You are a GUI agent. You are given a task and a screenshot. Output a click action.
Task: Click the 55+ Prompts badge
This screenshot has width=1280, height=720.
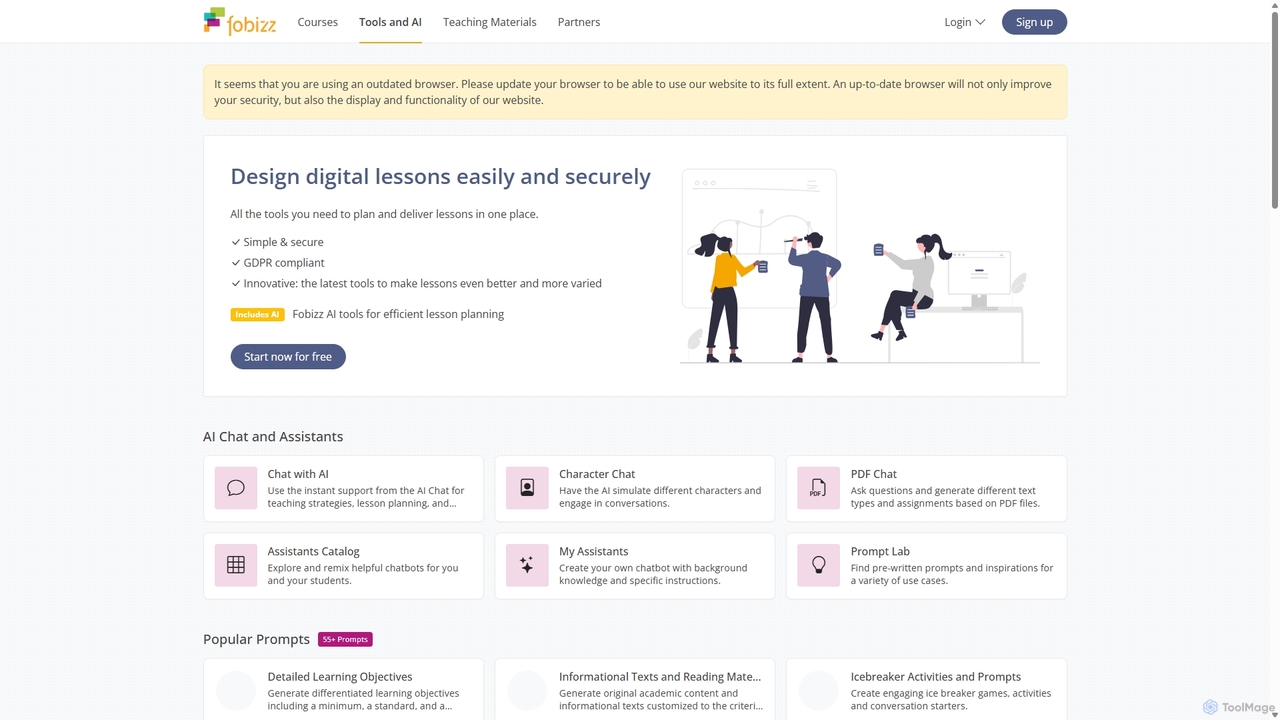(345, 639)
